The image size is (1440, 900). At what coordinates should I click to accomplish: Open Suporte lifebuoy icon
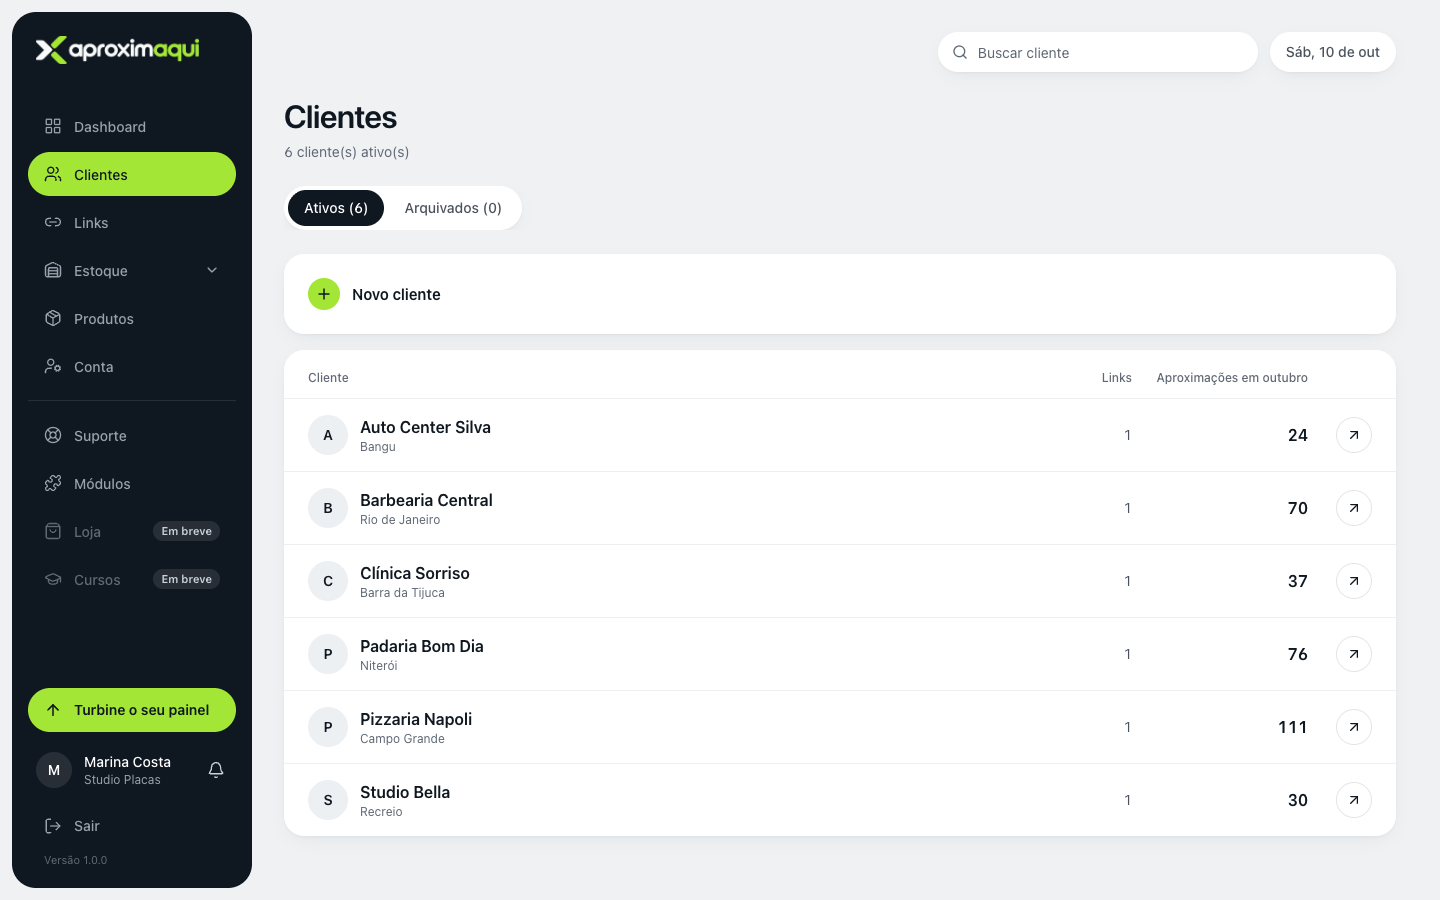click(53, 435)
